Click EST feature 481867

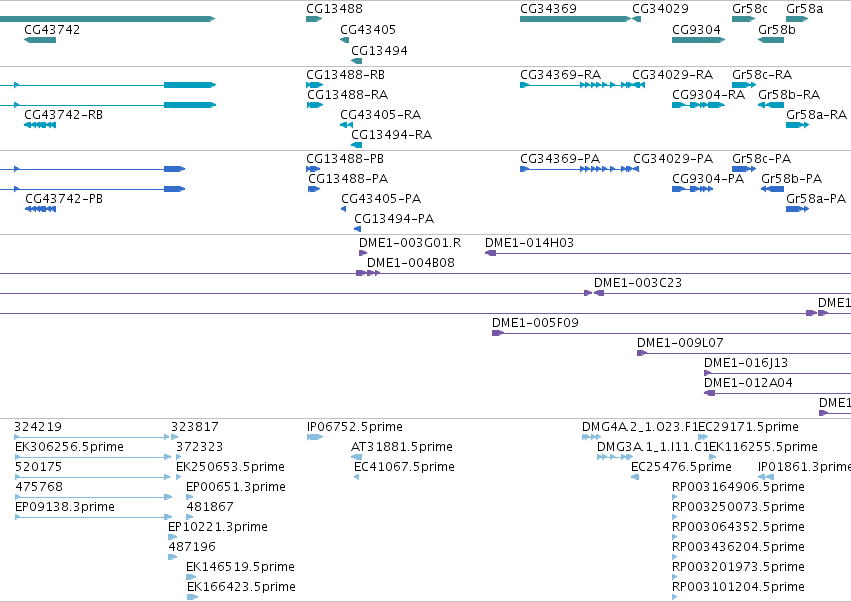tap(210, 507)
